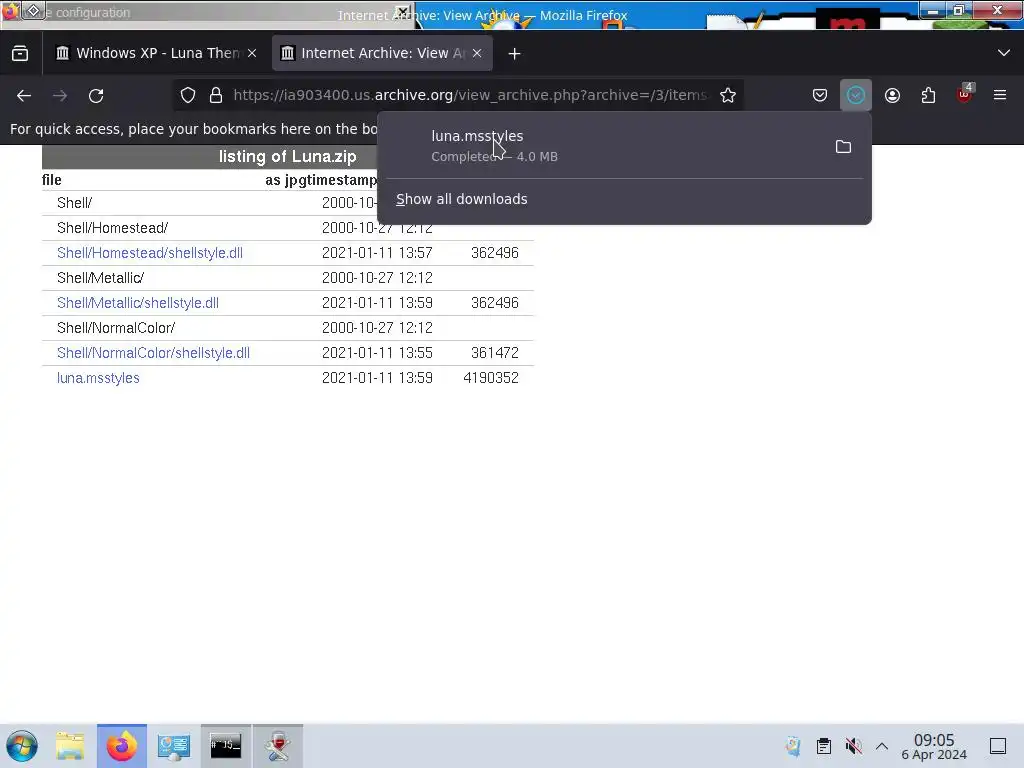This screenshot has width=1024, height=768.
Task: Click the site security padlock icon
Action: (216, 95)
